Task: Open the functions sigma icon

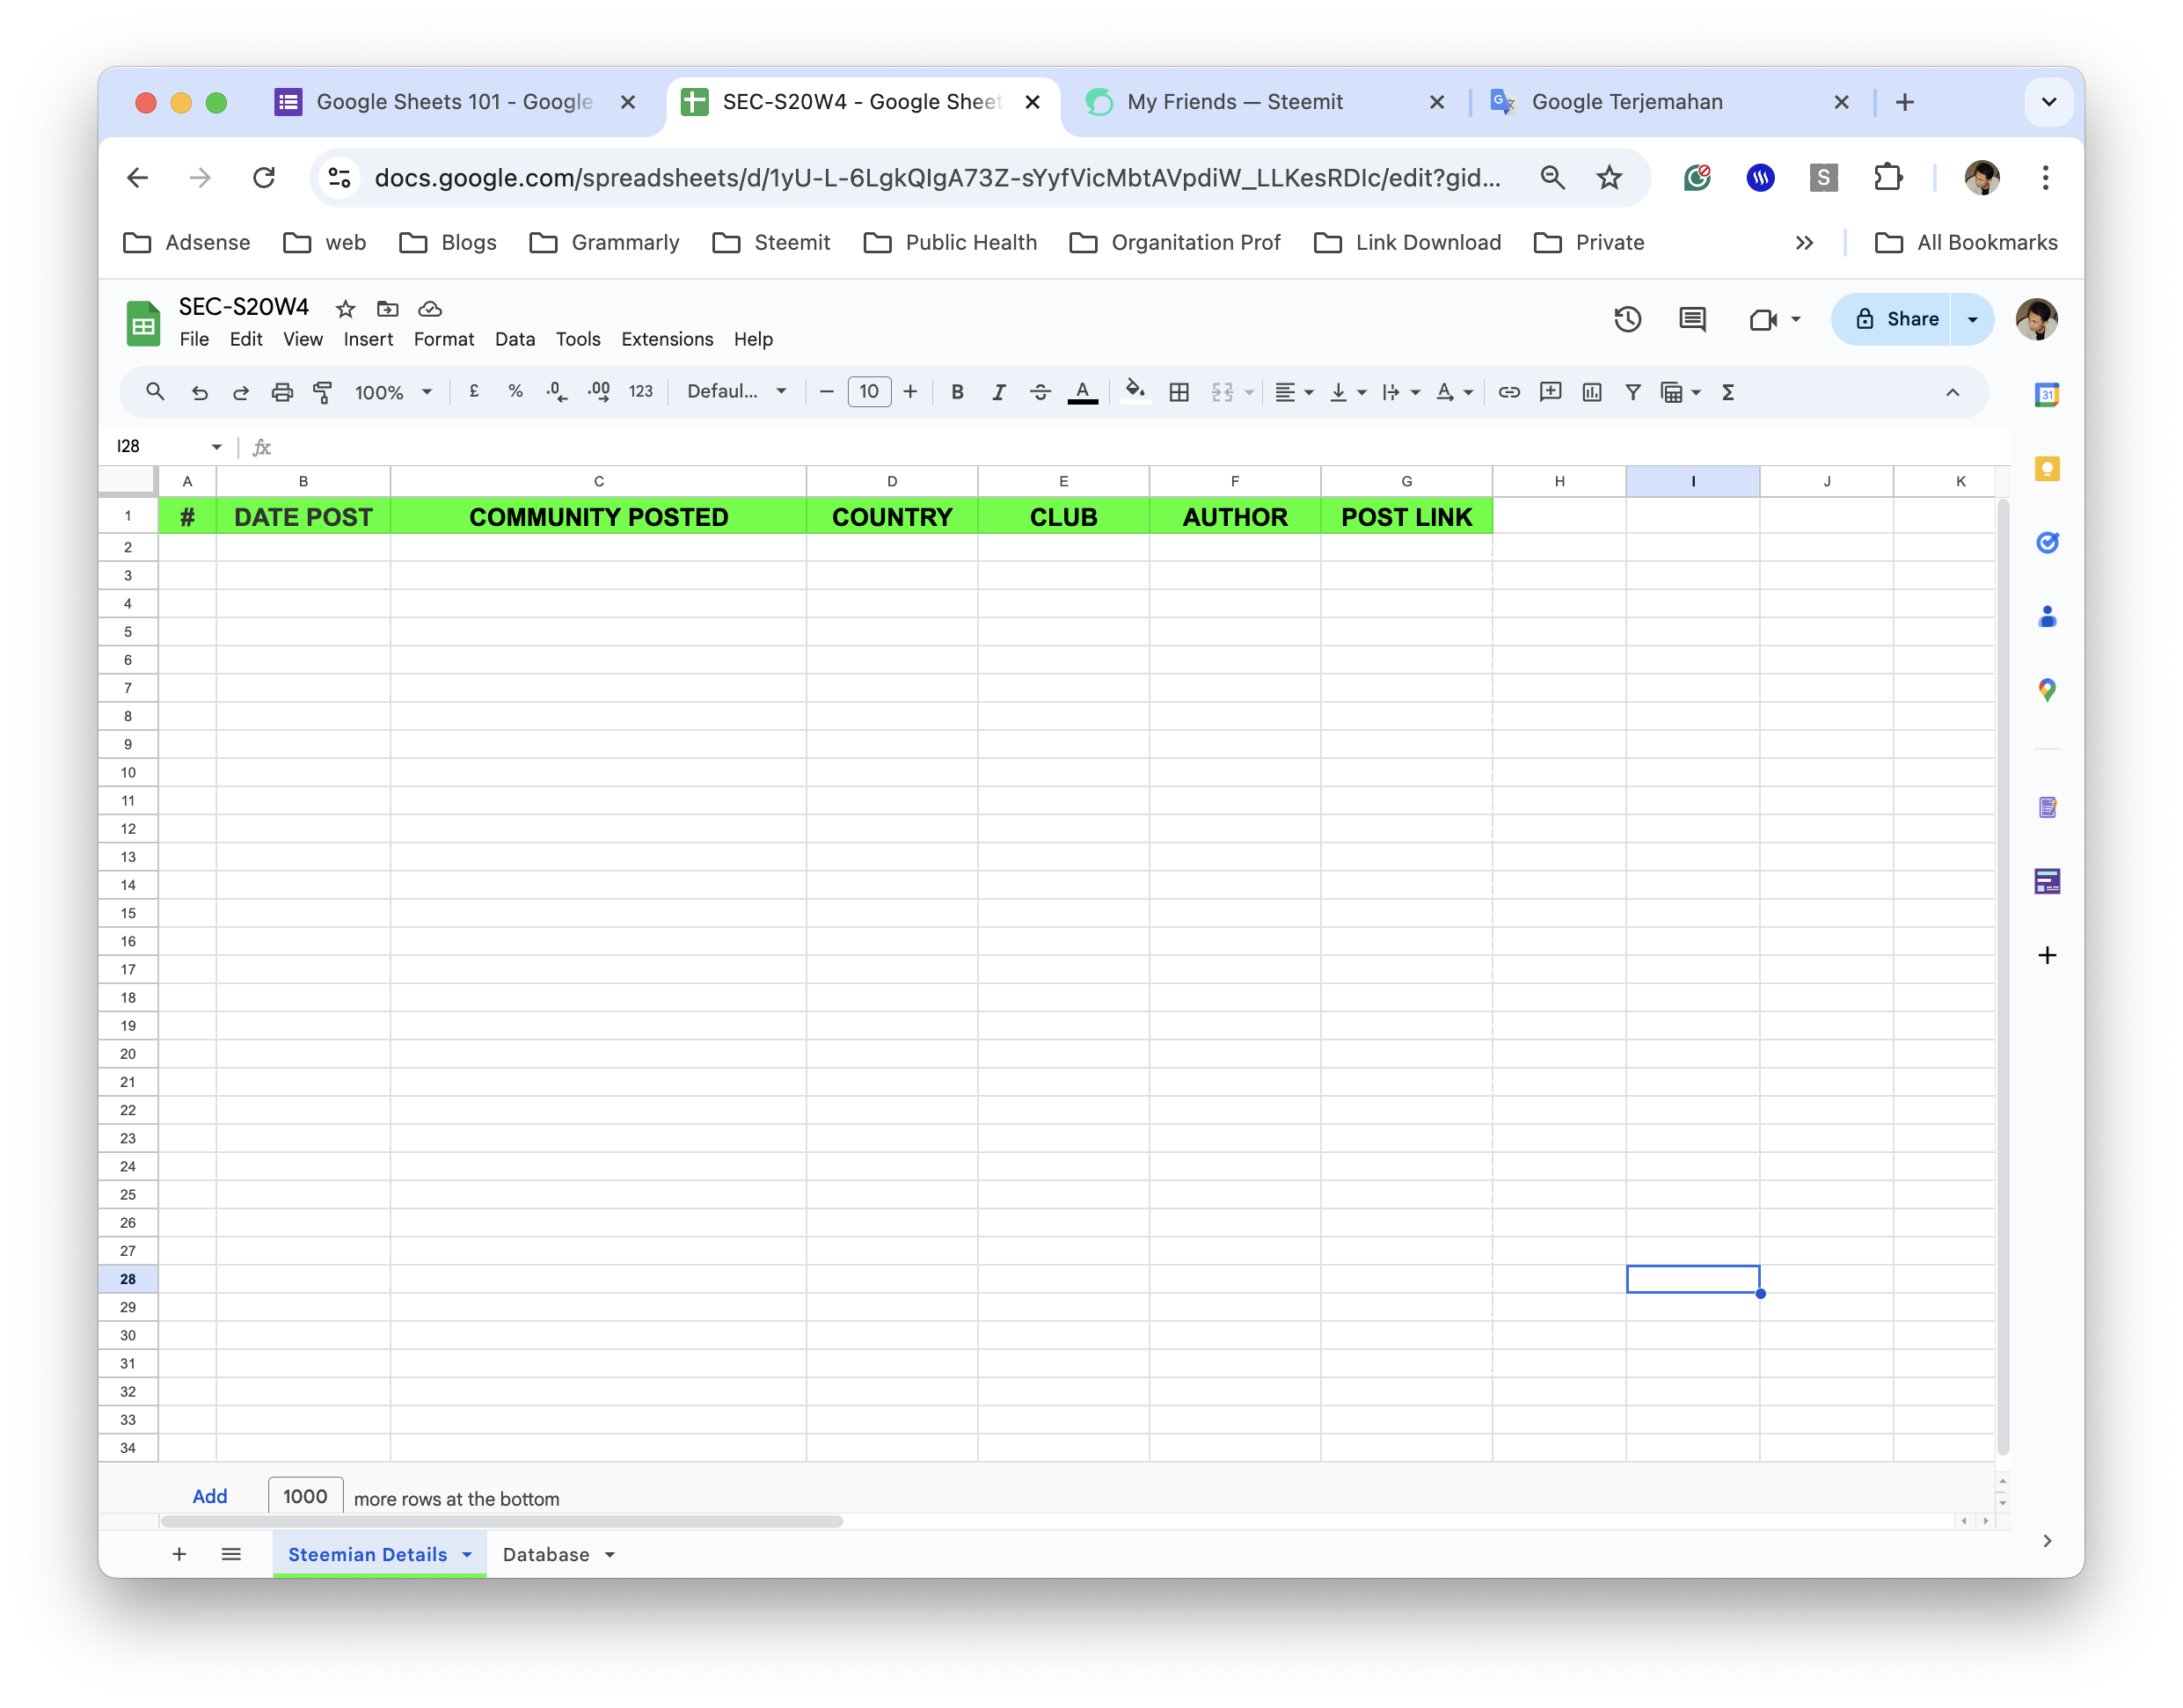Action: [1727, 392]
